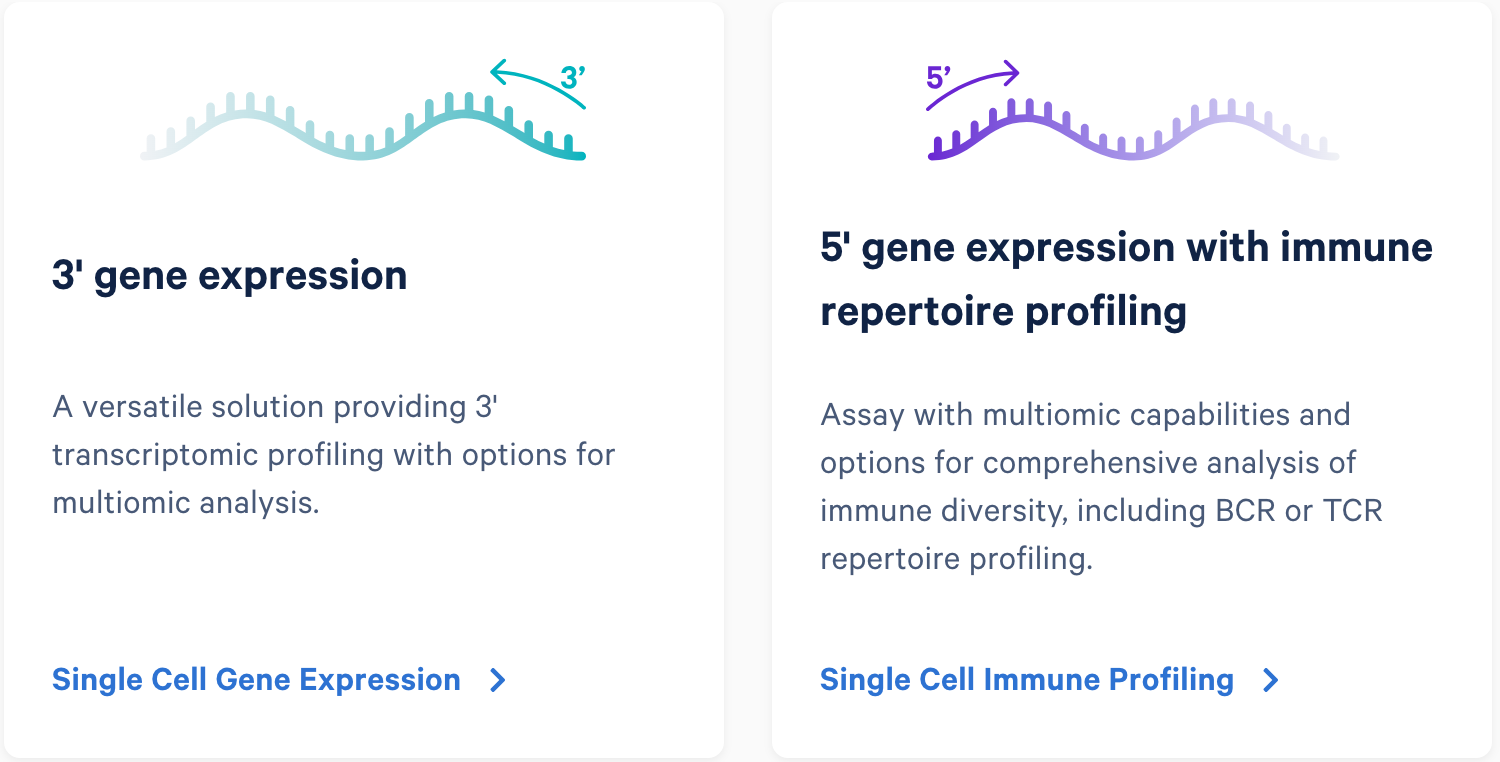Click the 3' transcriptomic profiling description text
This screenshot has height=762, width=1500.
332,454
